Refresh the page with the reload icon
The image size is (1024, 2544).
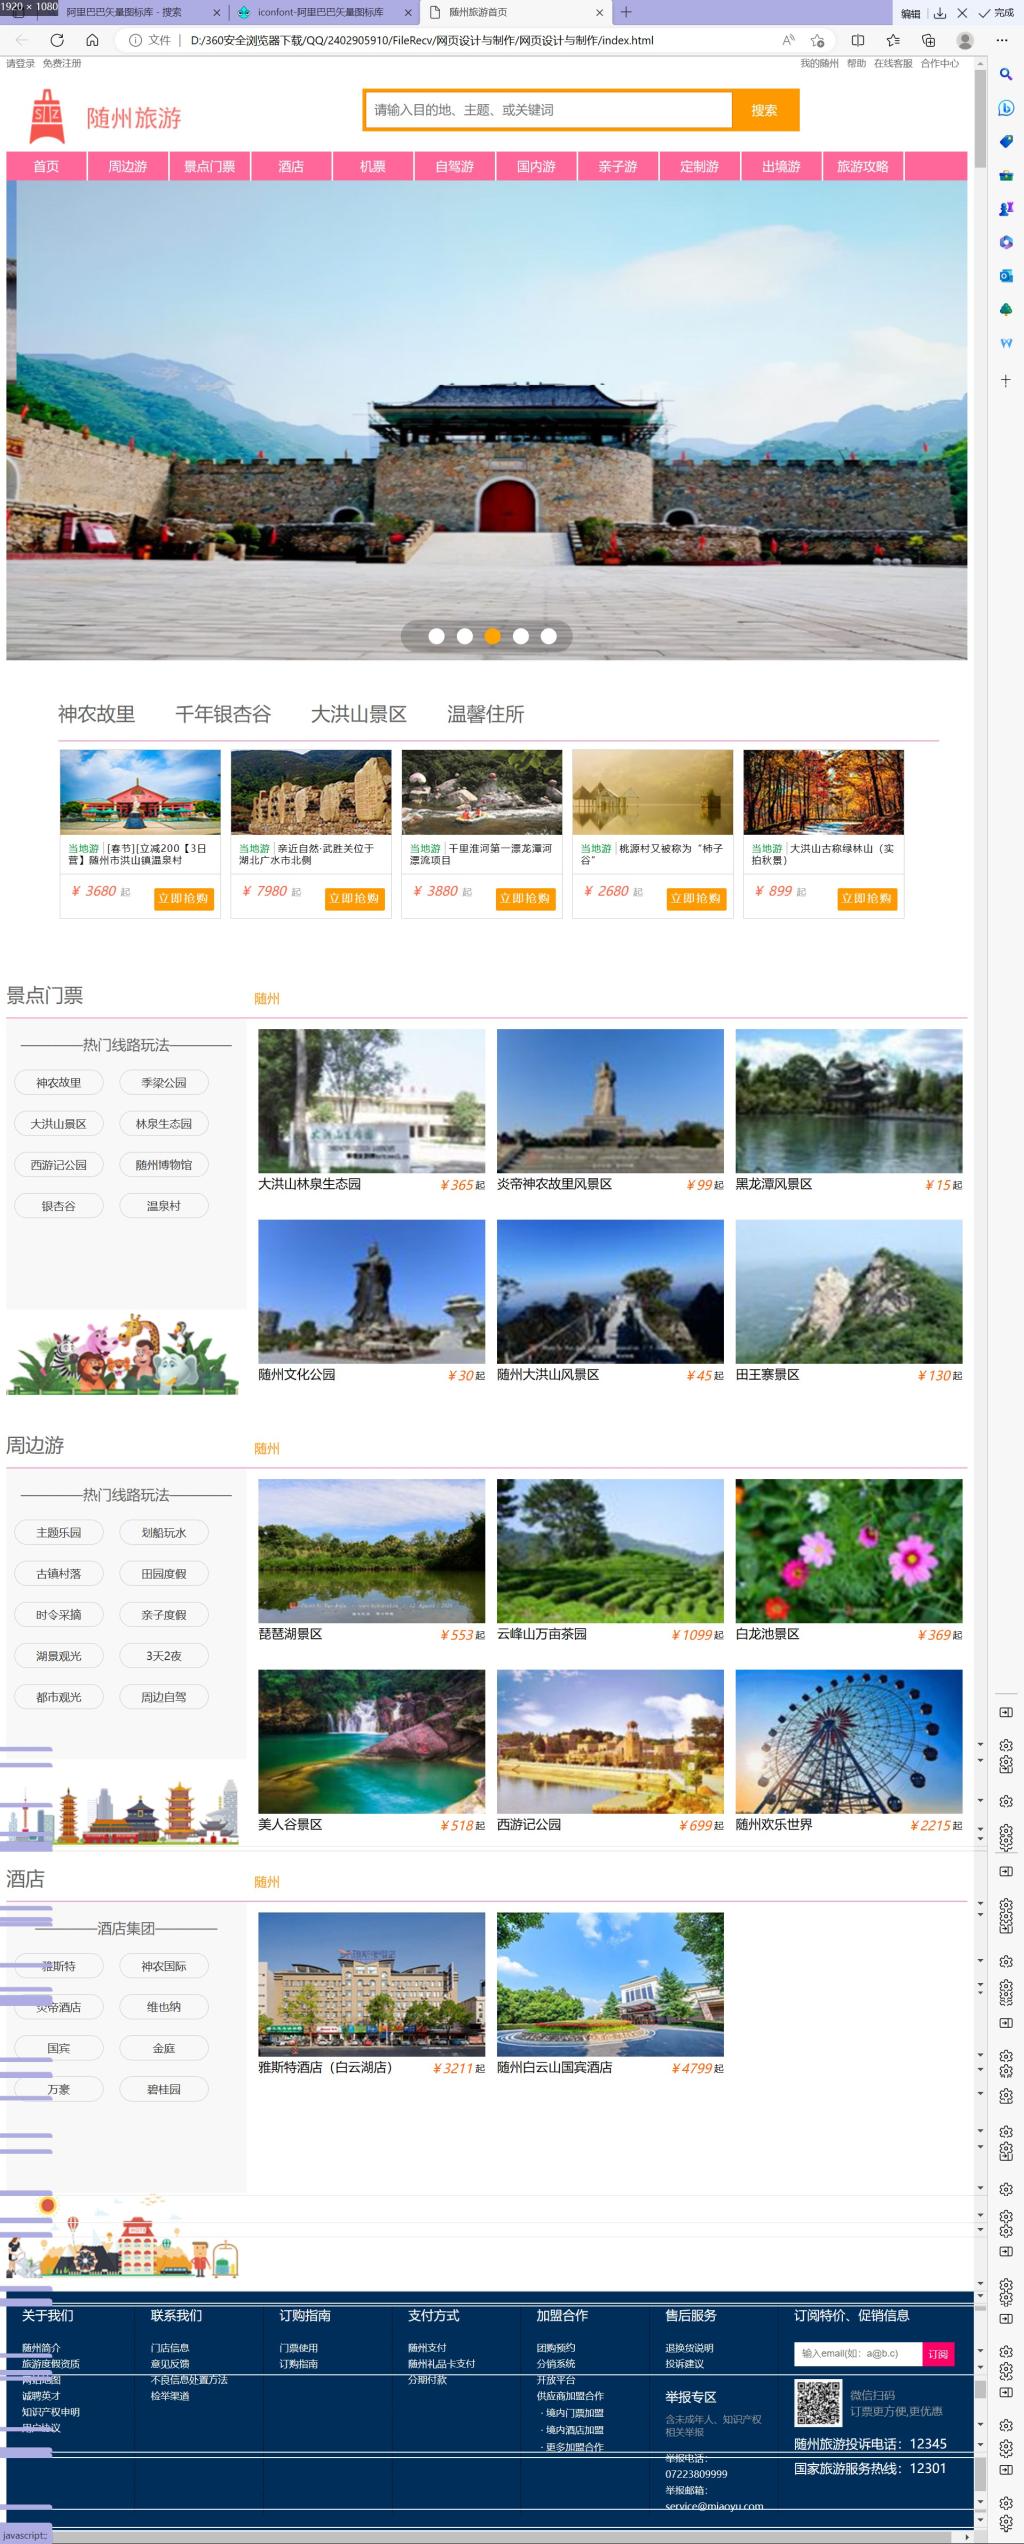click(57, 40)
